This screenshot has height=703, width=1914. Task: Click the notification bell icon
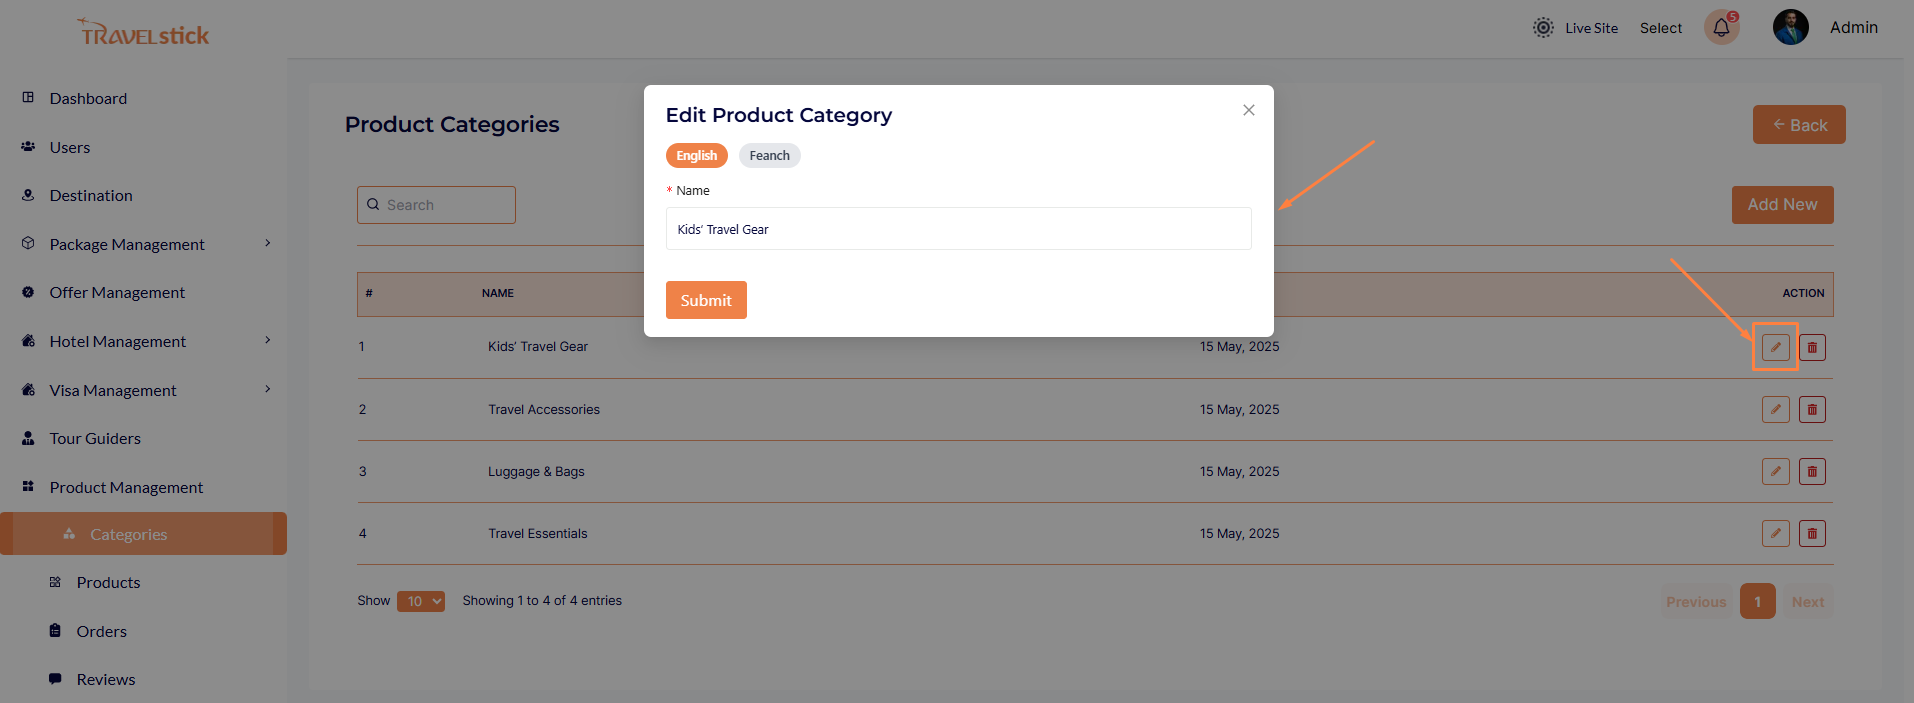(1721, 28)
